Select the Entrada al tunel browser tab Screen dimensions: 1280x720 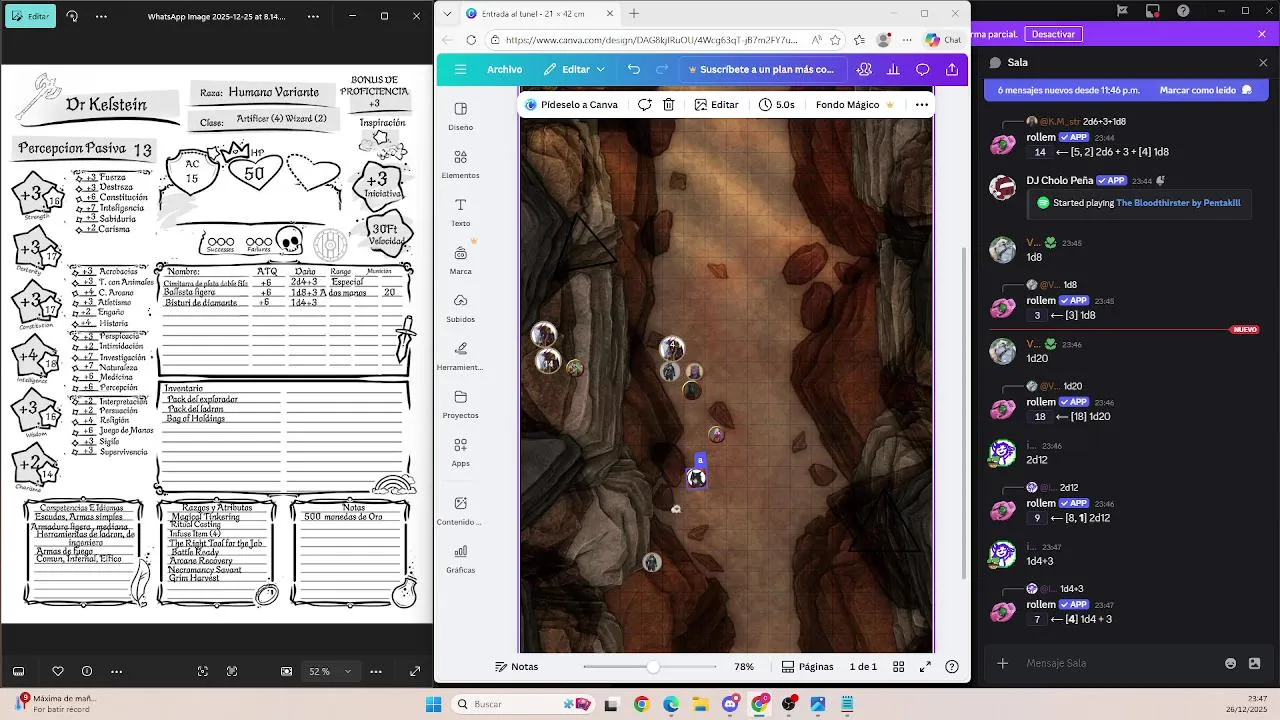click(x=538, y=13)
